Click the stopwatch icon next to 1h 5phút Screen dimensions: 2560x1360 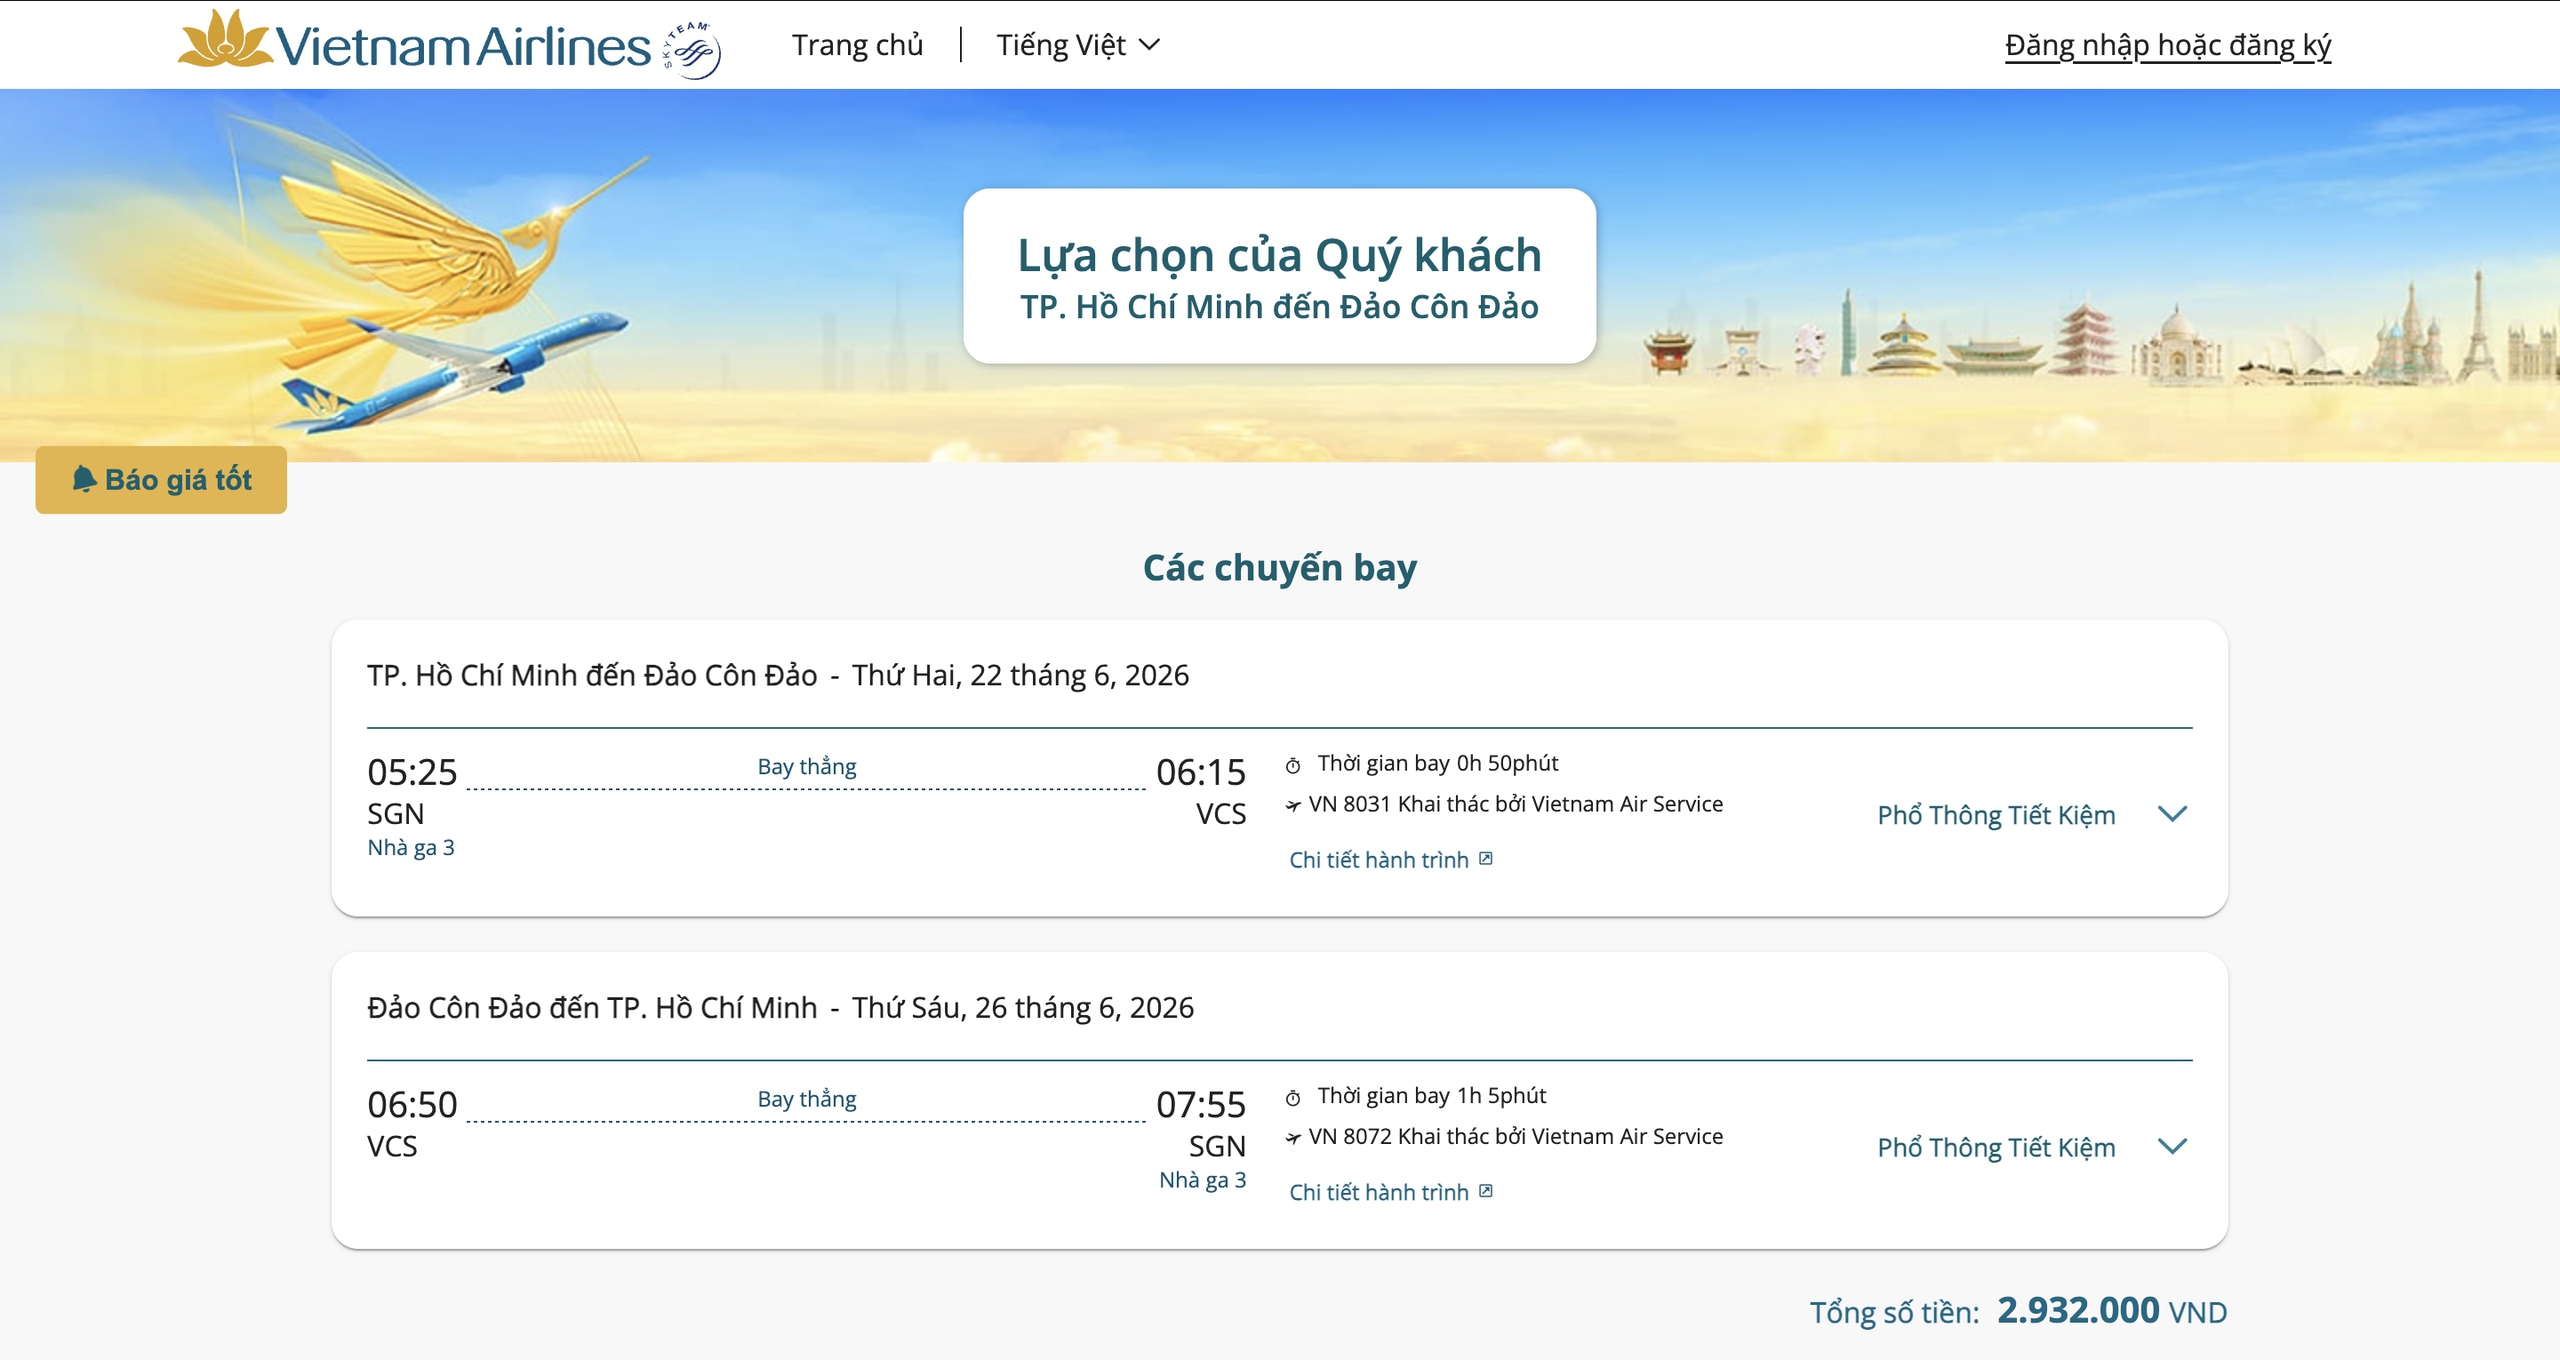pos(1293,1098)
